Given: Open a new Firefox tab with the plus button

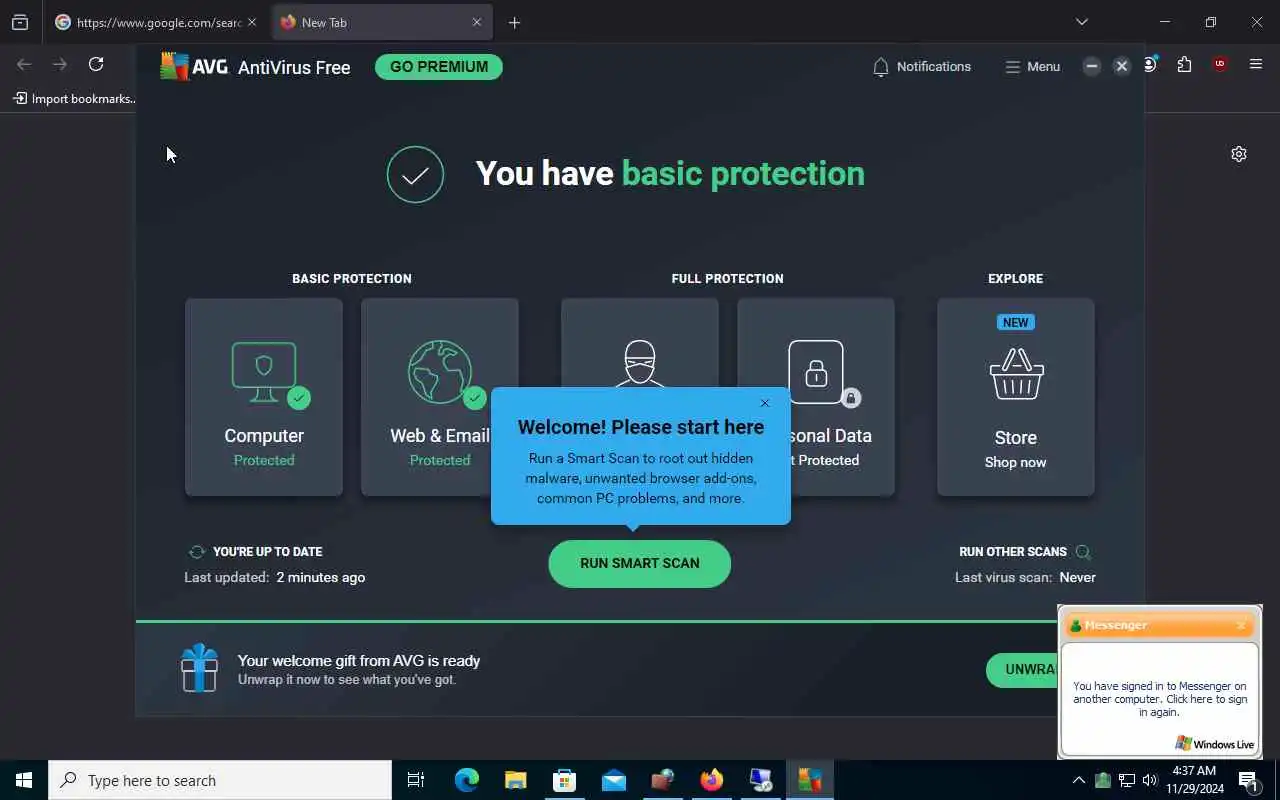Looking at the screenshot, I should pyautogui.click(x=514, y=22).
